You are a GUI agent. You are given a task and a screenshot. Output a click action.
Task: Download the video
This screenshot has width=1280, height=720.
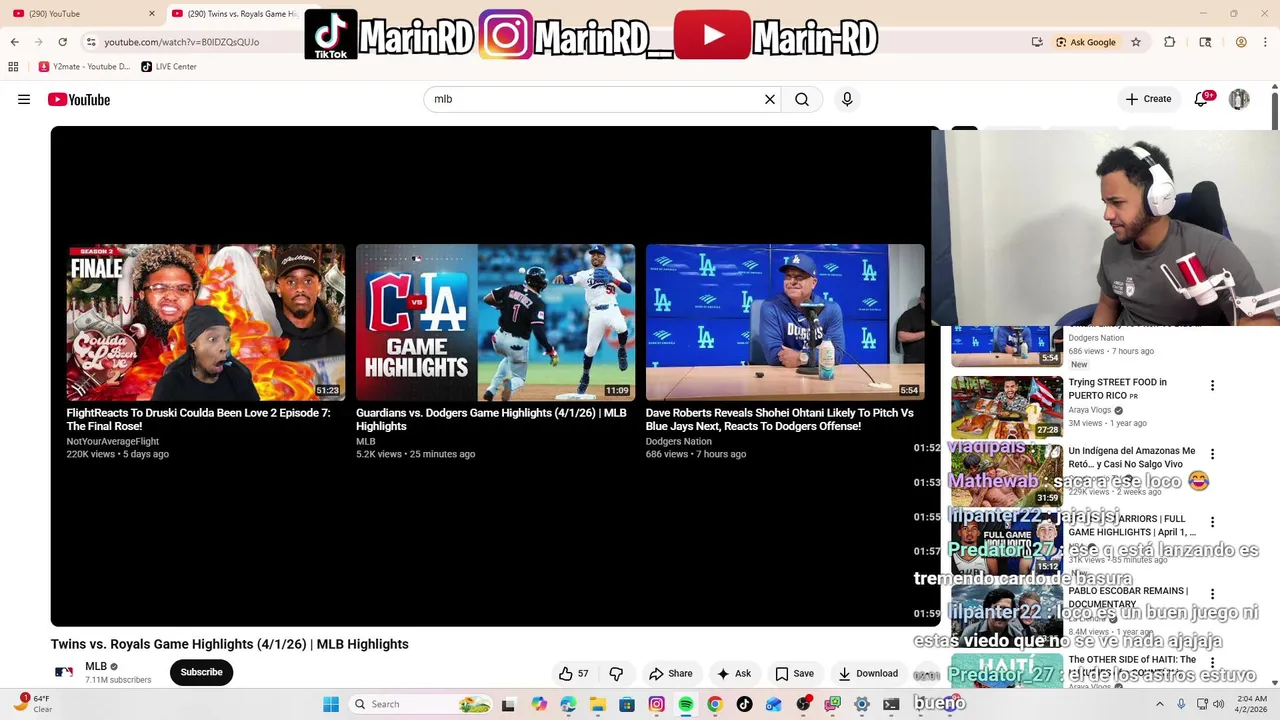(x=867, y=673)
